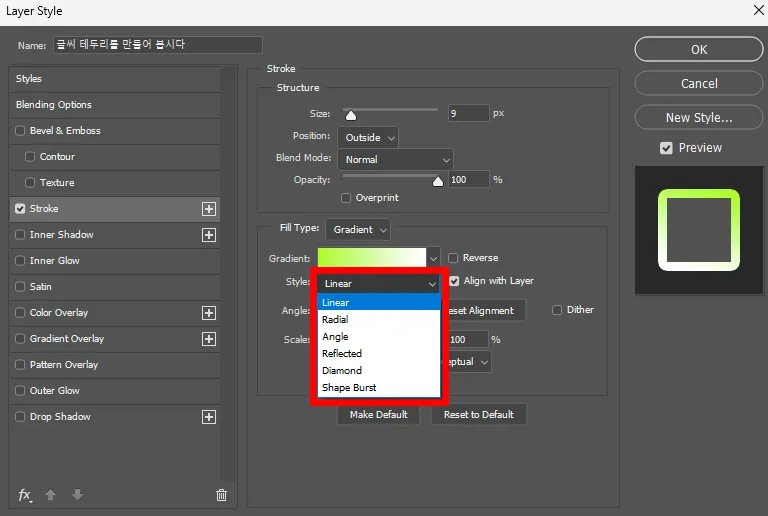Enable the Satin checkbox
This screenshot has width=768, height=516.
pyautogui.click(x=20, y=286)
